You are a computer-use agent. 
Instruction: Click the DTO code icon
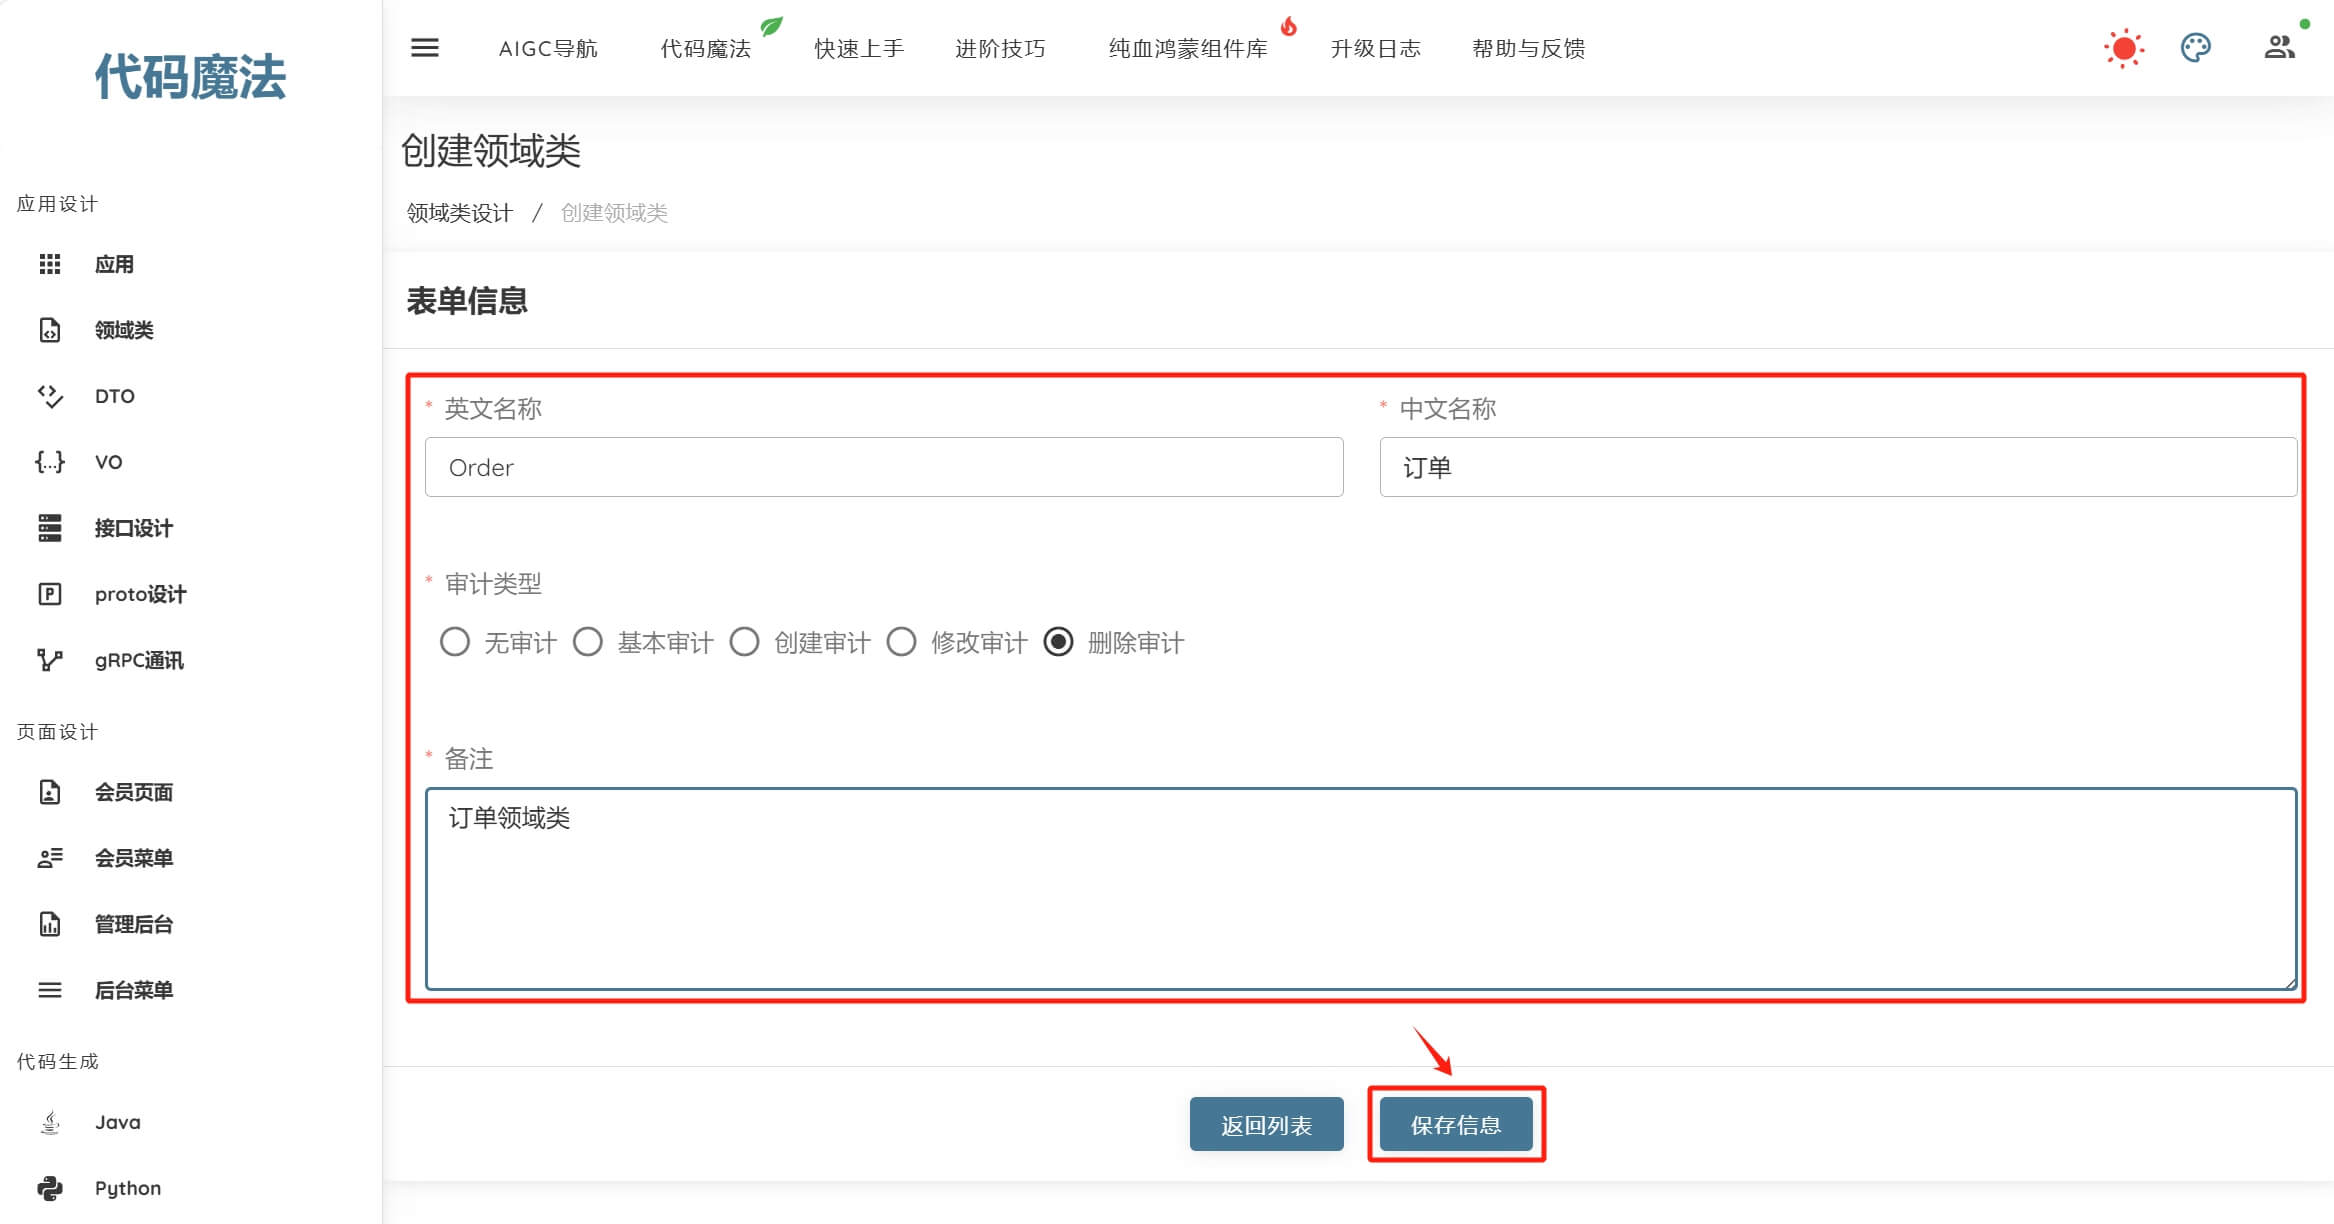tap(50, 396)
